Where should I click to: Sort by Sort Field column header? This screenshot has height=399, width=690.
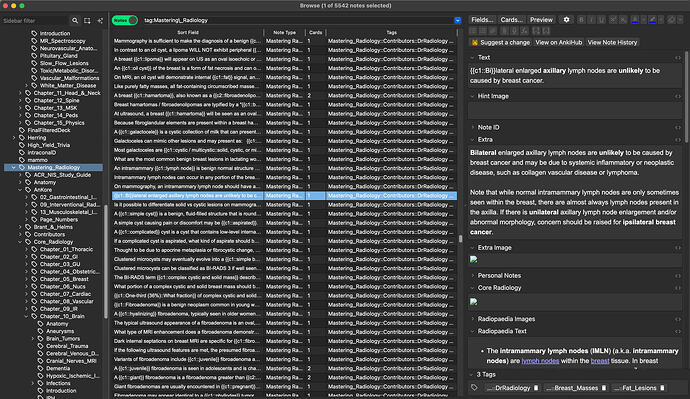188,33
